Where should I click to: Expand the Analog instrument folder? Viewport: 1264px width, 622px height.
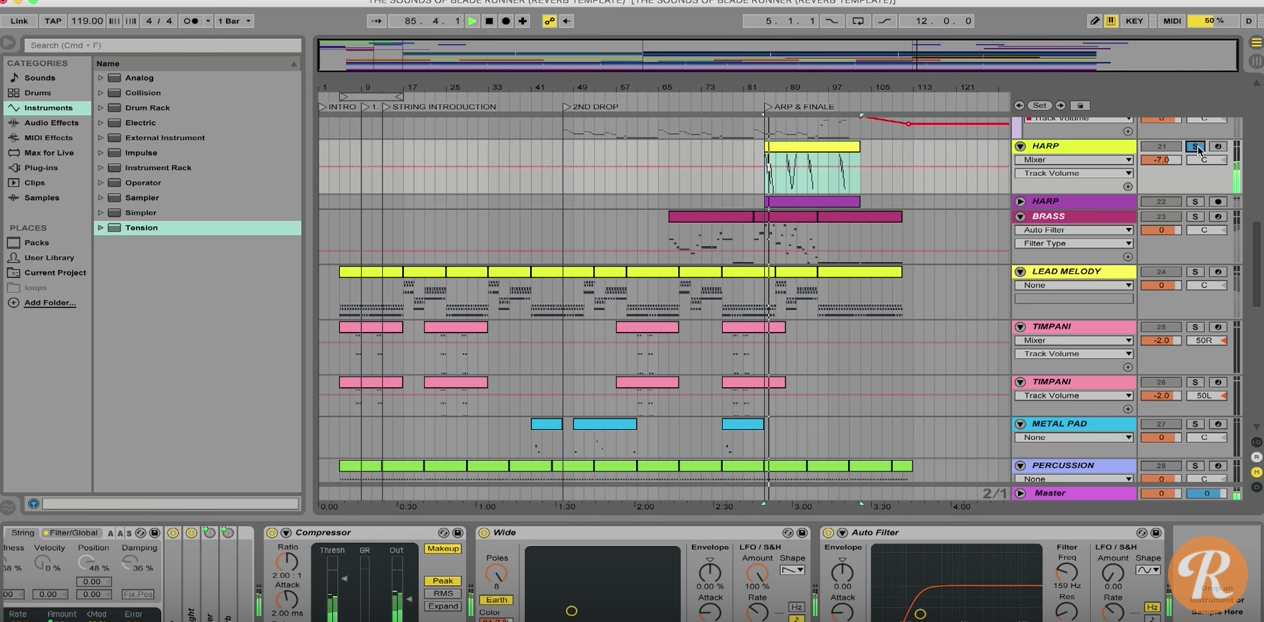[100, 78]
